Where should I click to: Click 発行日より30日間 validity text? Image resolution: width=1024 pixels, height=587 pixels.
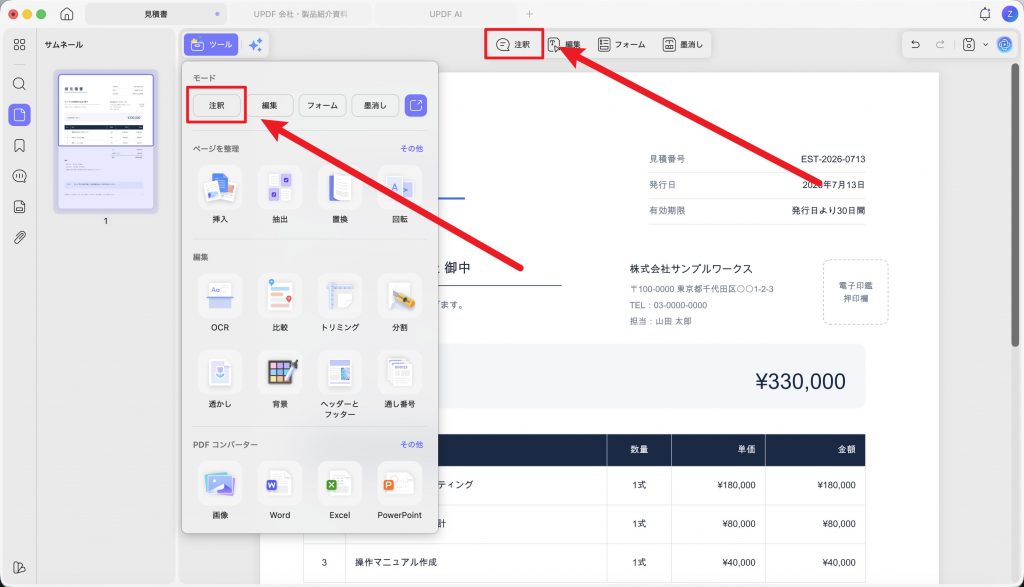click(x=828, y=210)
